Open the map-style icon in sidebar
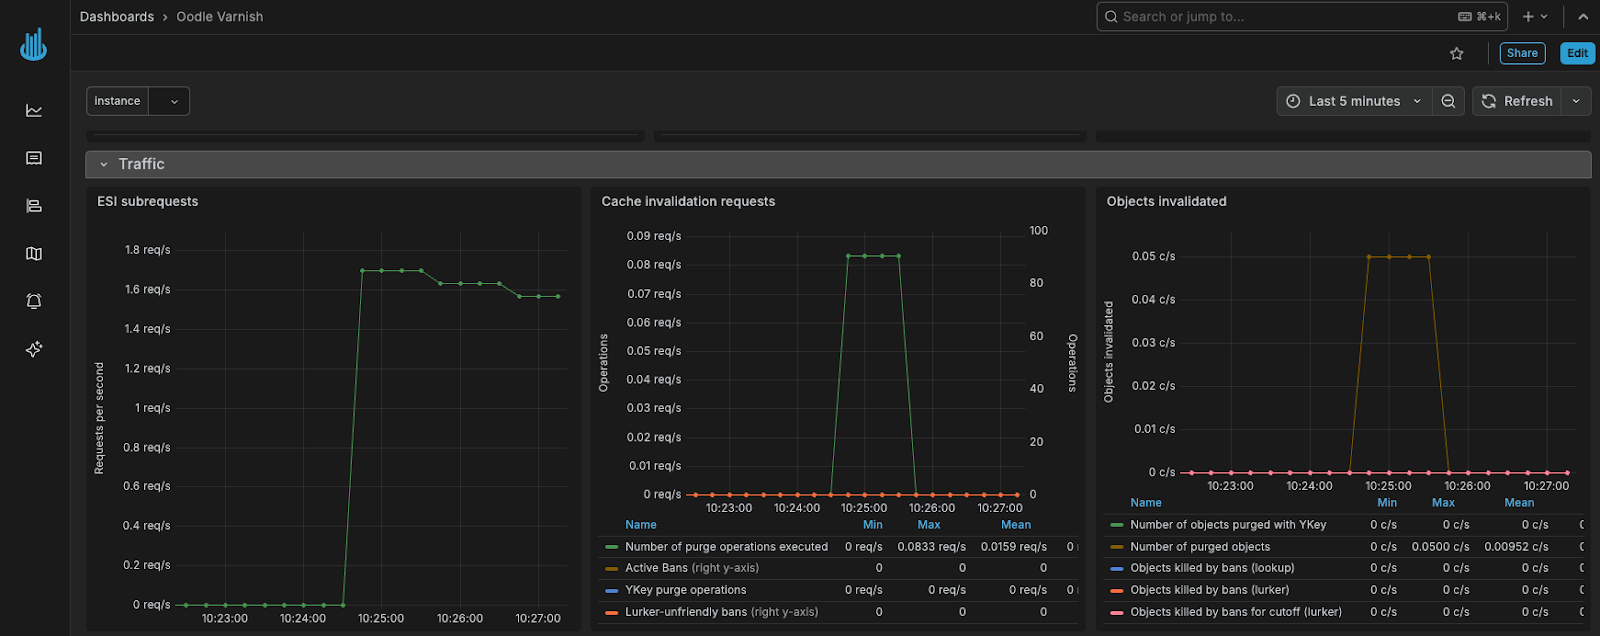This screenshot has width=1600, height=636. coord(34,254)
